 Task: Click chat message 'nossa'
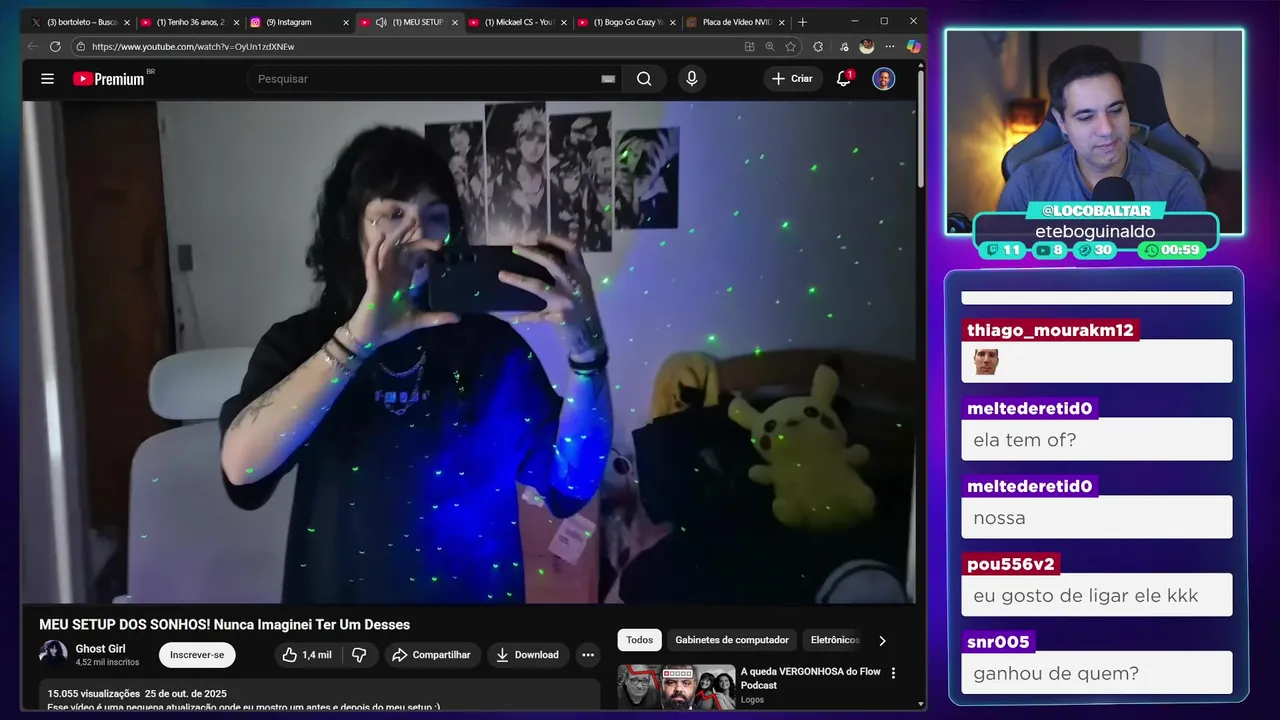999,518
